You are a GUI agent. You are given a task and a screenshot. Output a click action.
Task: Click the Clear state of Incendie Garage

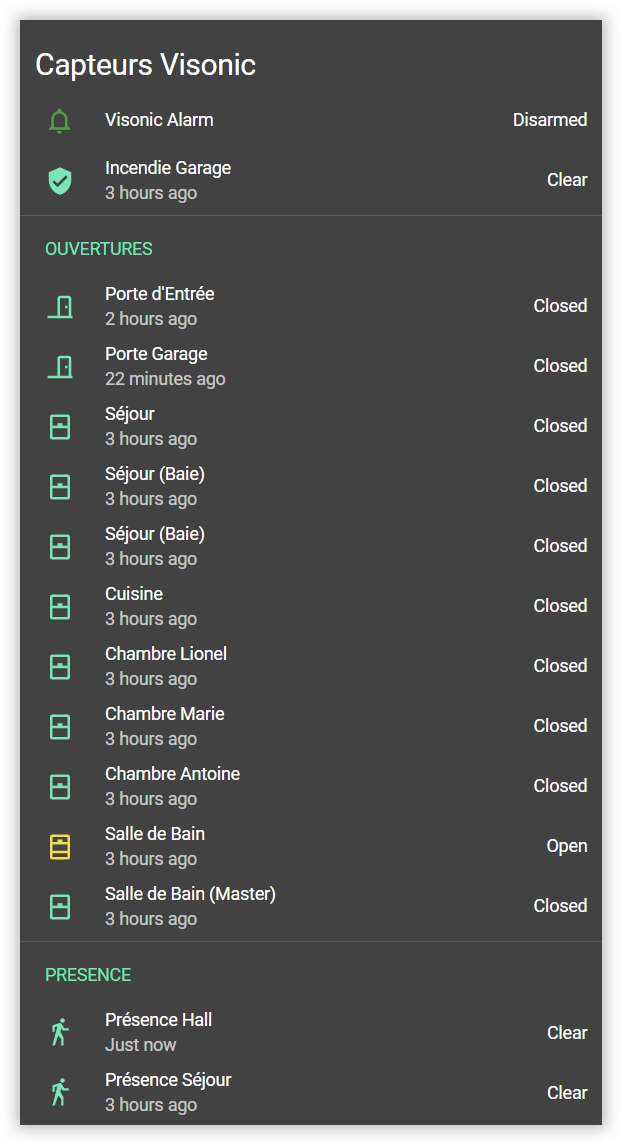[566, 180]
